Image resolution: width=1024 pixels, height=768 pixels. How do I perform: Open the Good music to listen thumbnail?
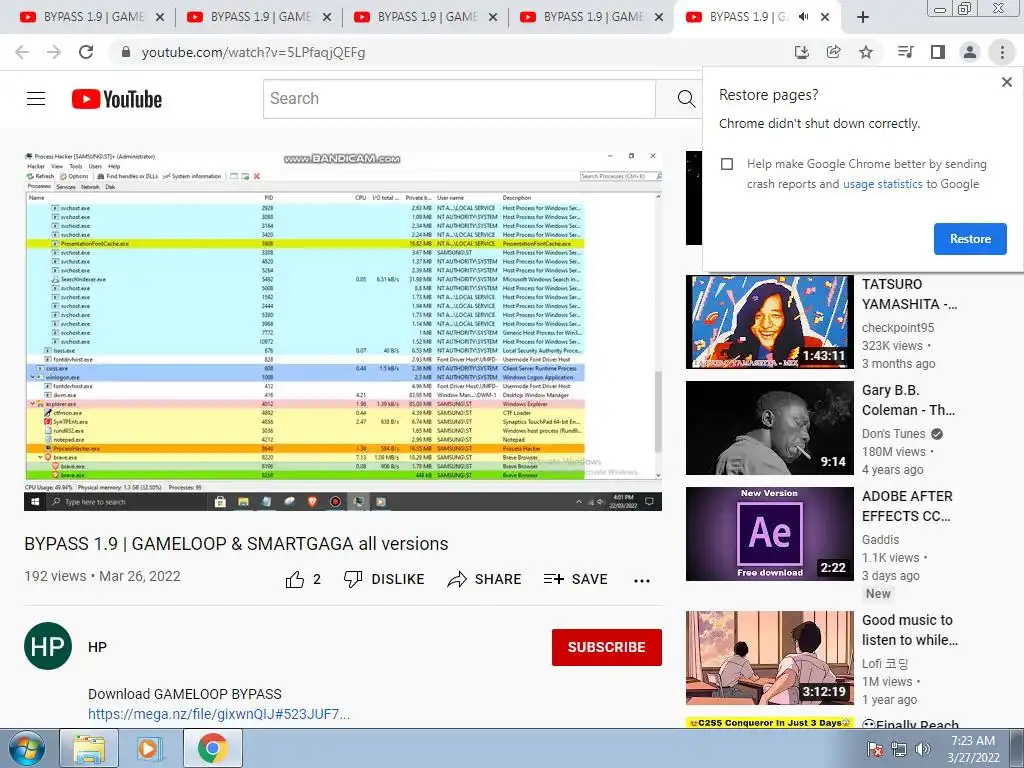[x=769, y=658]
